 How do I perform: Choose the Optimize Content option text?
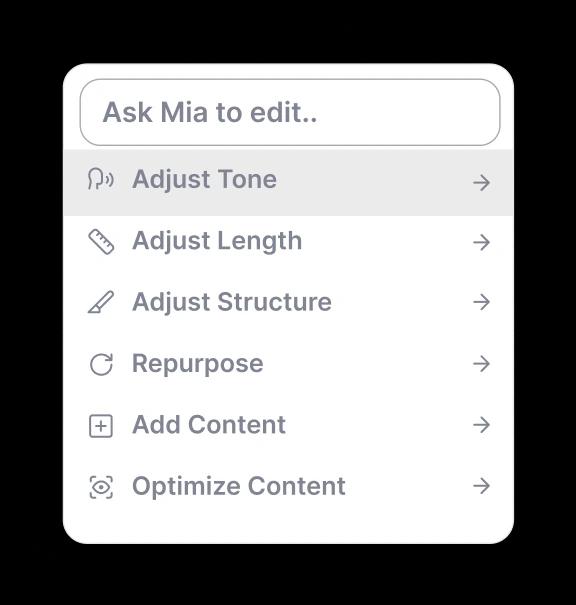(238, 487)
